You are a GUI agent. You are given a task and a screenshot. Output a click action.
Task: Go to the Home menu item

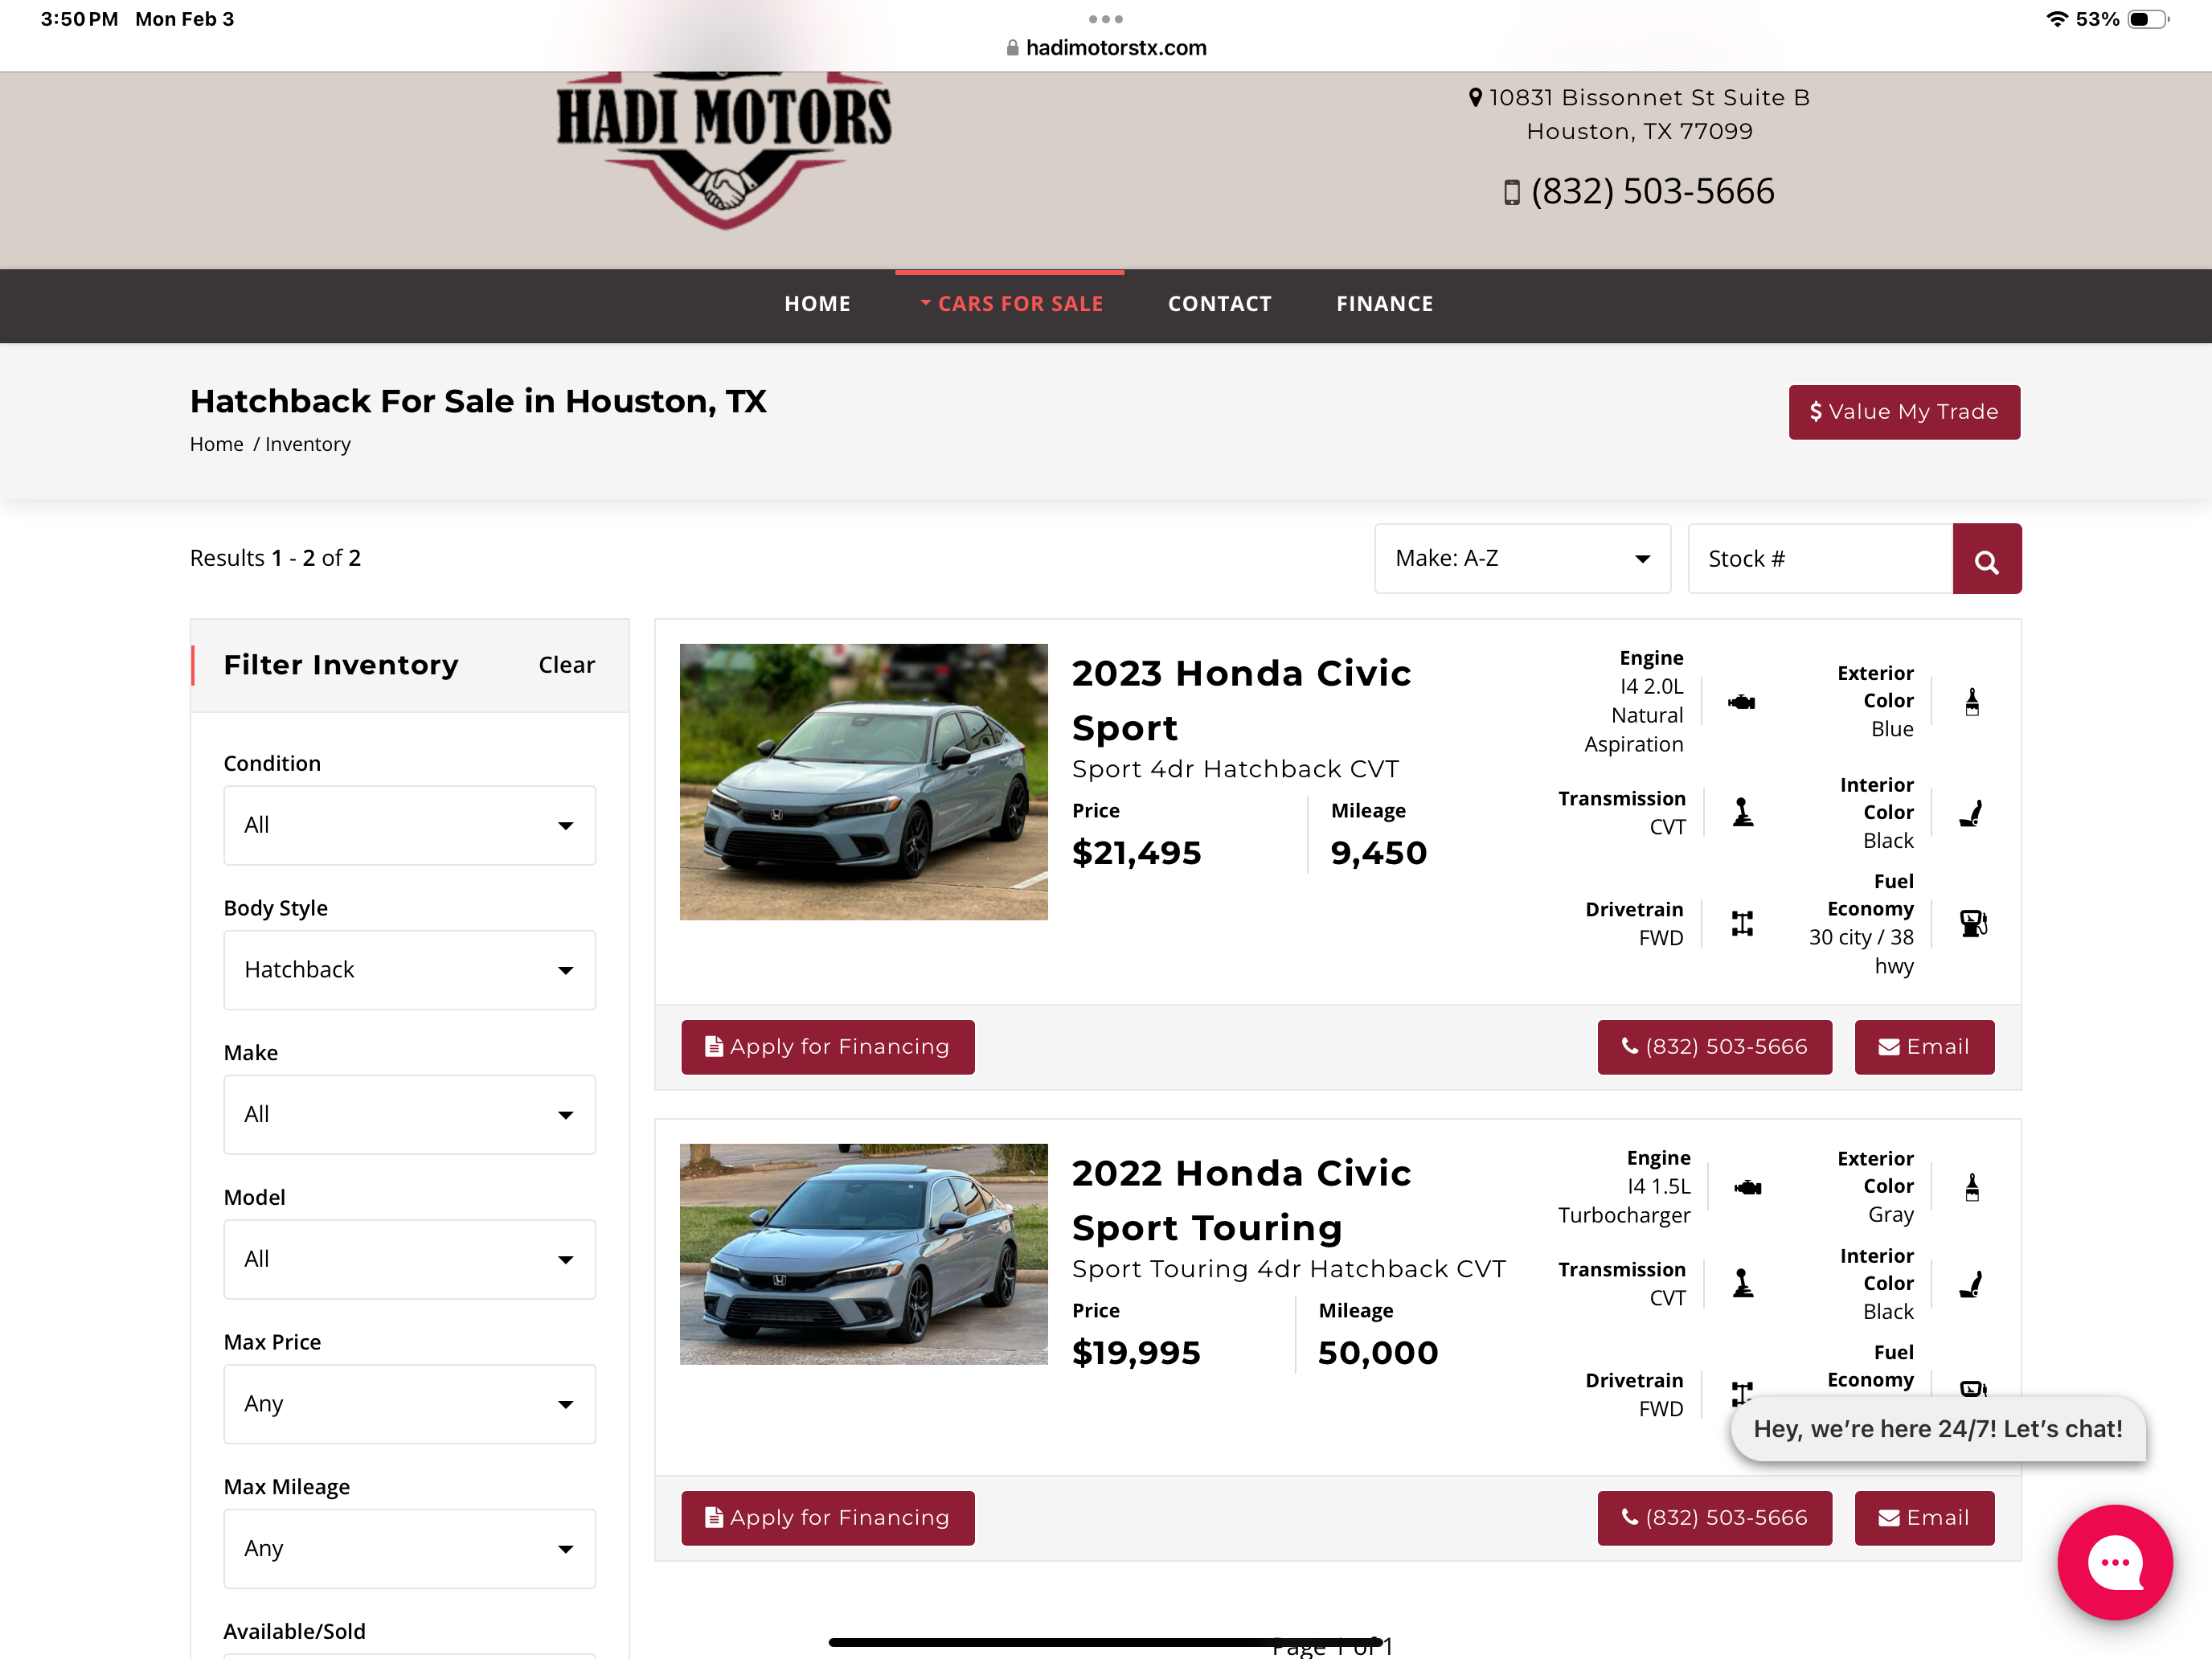(x=817, y=304)
